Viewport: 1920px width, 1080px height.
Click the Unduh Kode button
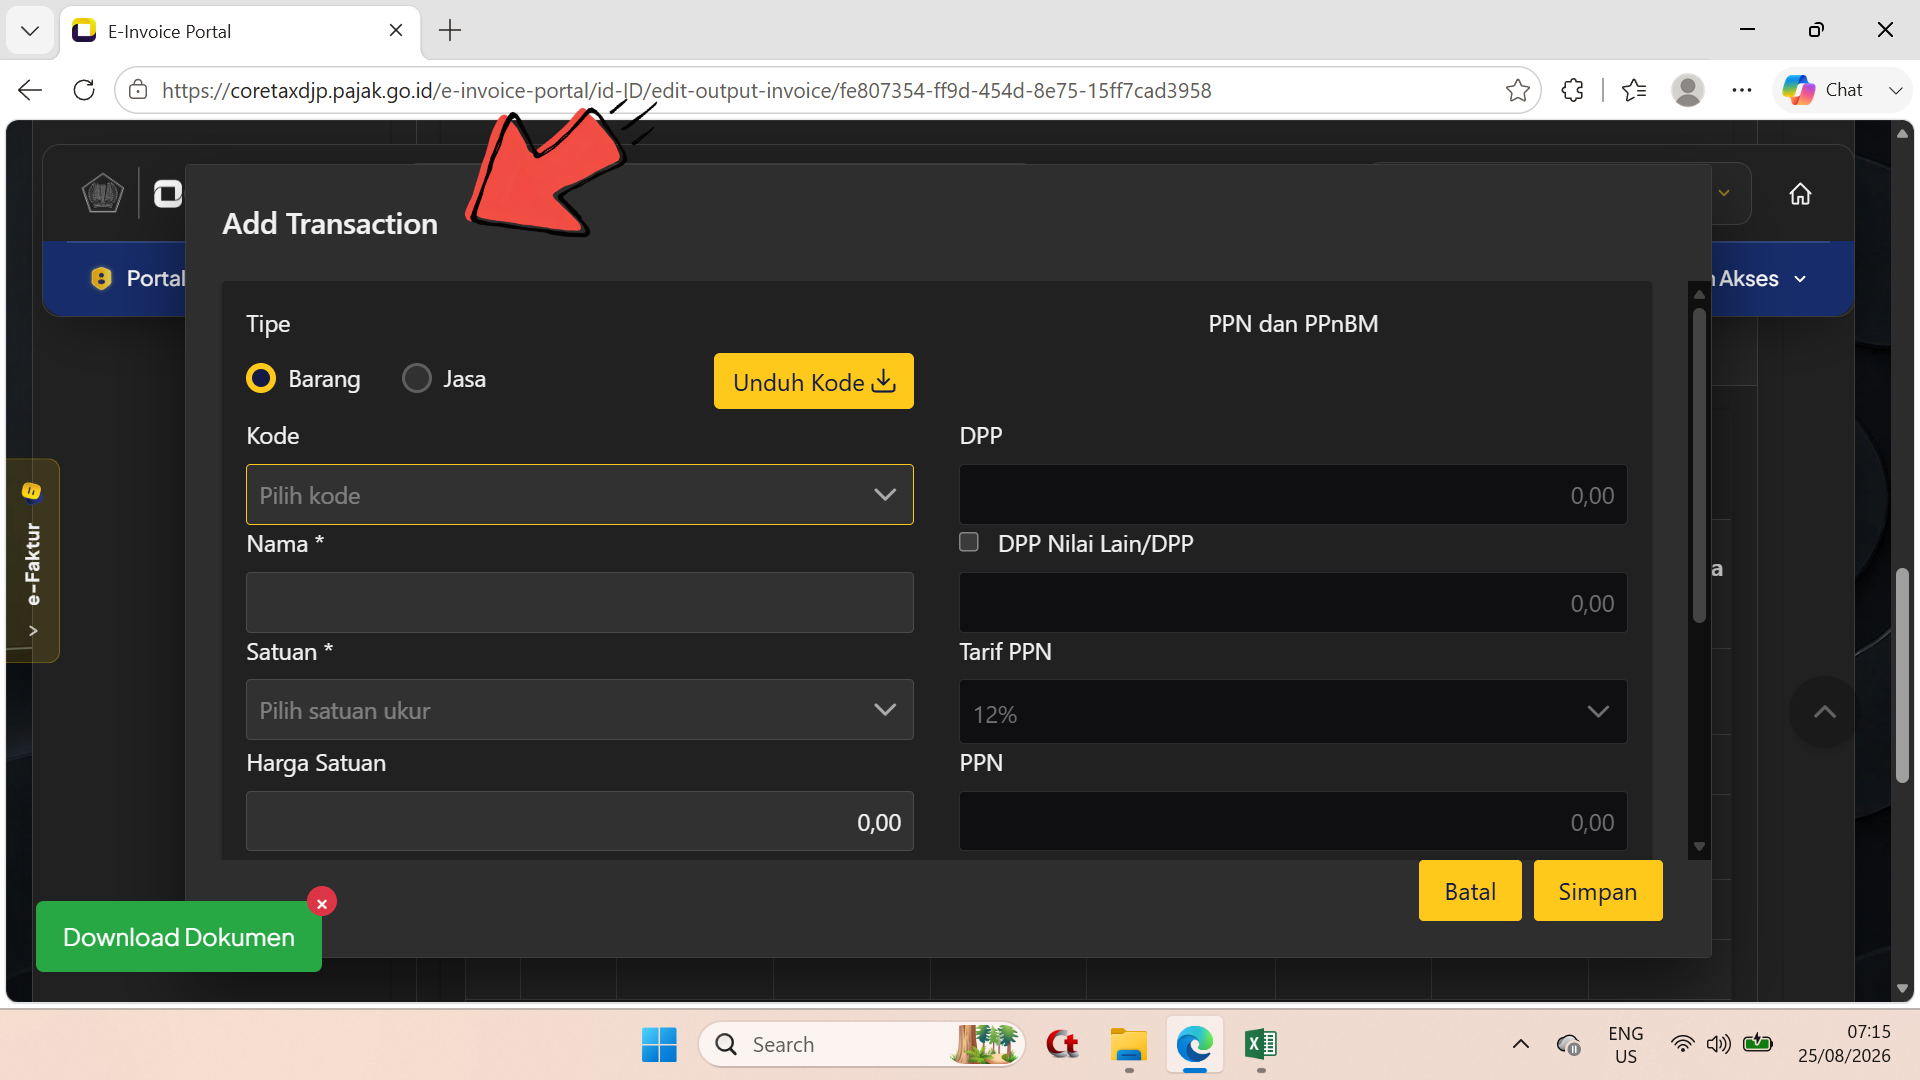[x=814, y=381]
